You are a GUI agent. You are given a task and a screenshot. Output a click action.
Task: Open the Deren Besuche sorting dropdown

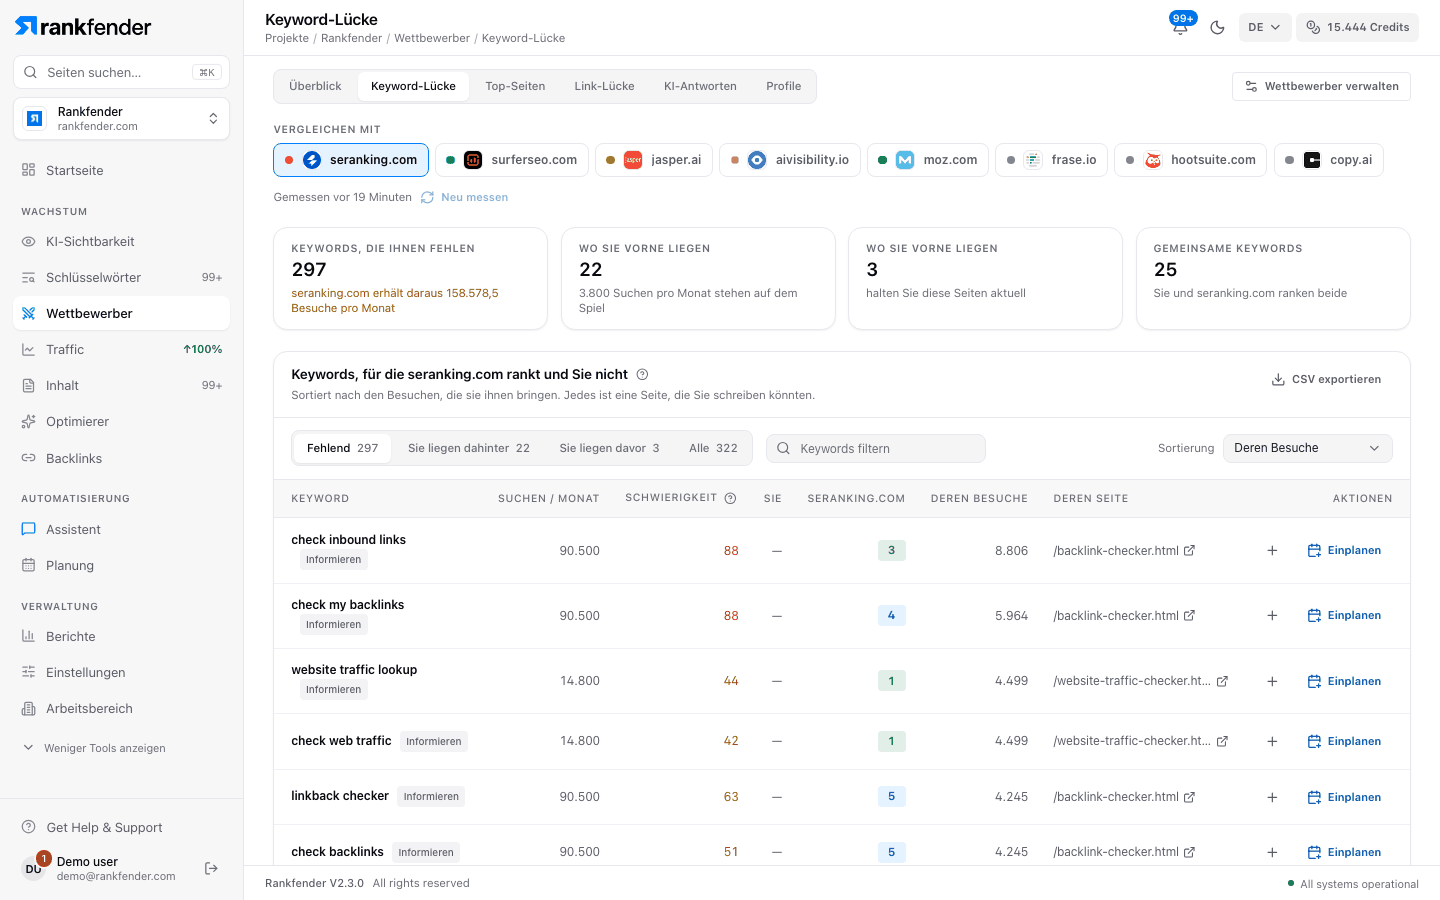(1307, 448)
